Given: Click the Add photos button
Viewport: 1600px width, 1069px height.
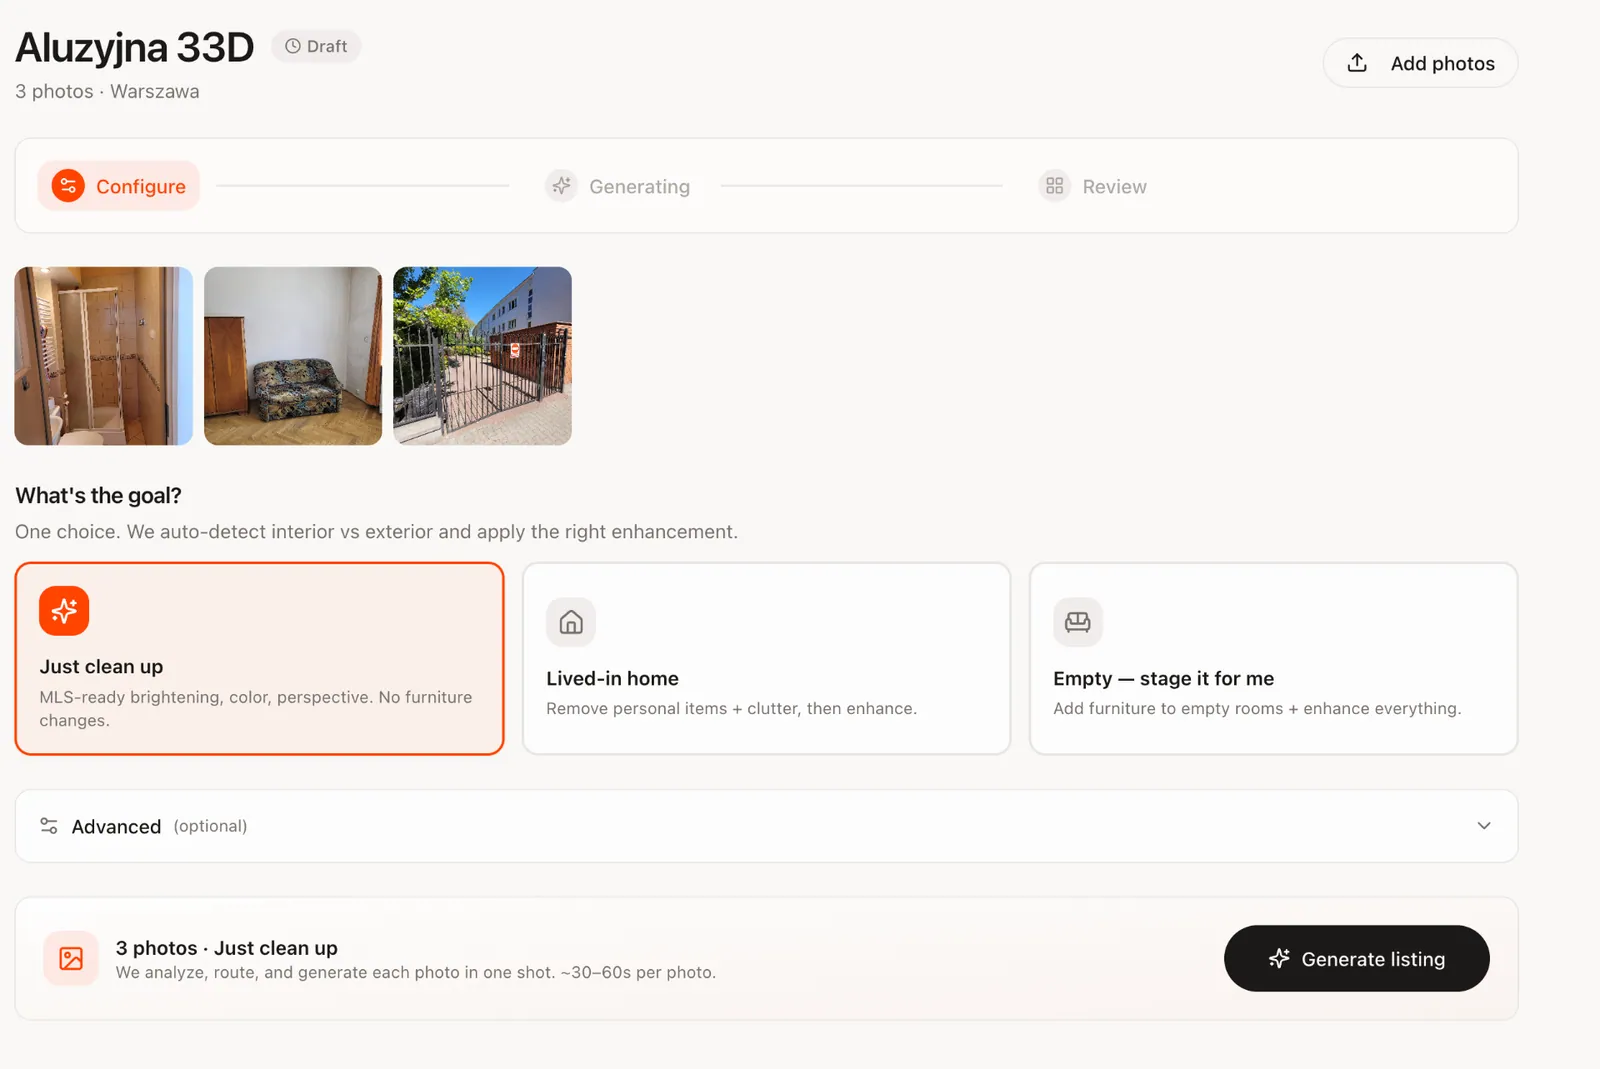Looking at the screenshot, I should [1420, 63].
